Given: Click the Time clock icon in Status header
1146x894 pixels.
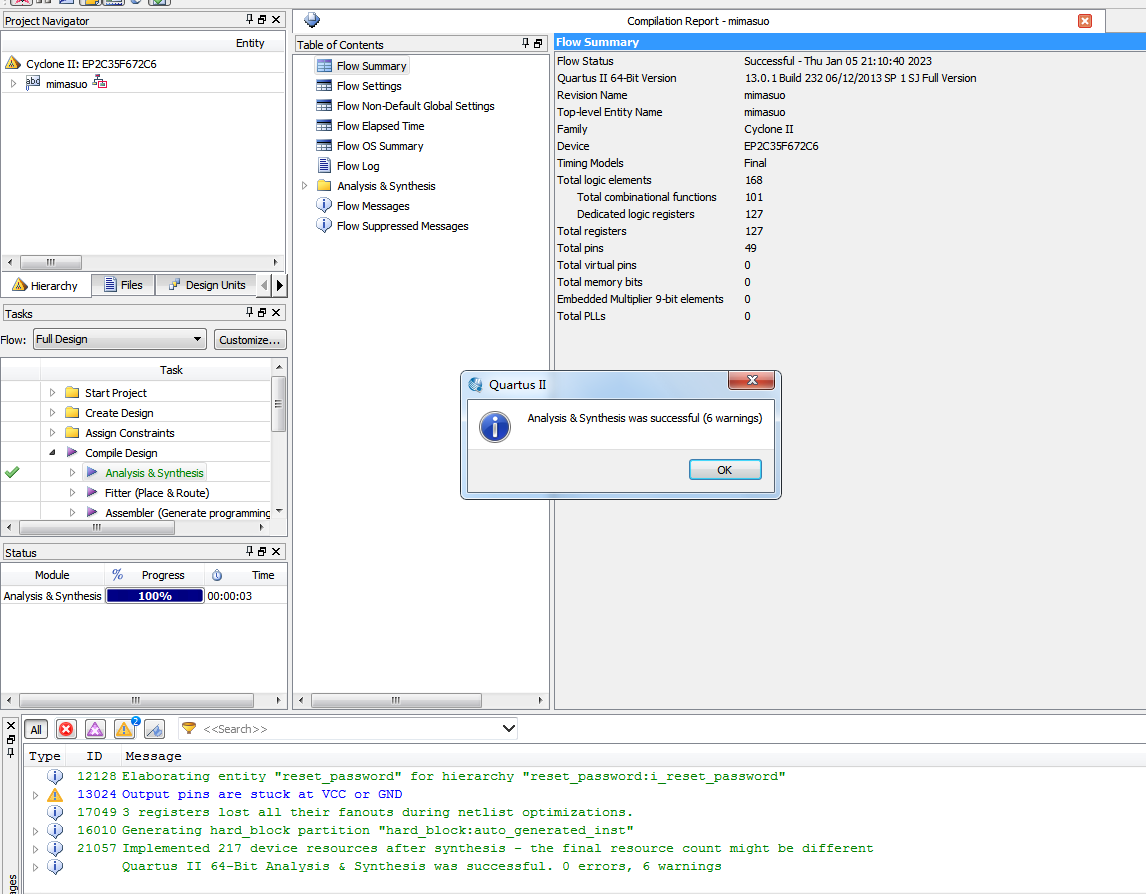Looking at the screenshot, I should (x=217, y=575).
